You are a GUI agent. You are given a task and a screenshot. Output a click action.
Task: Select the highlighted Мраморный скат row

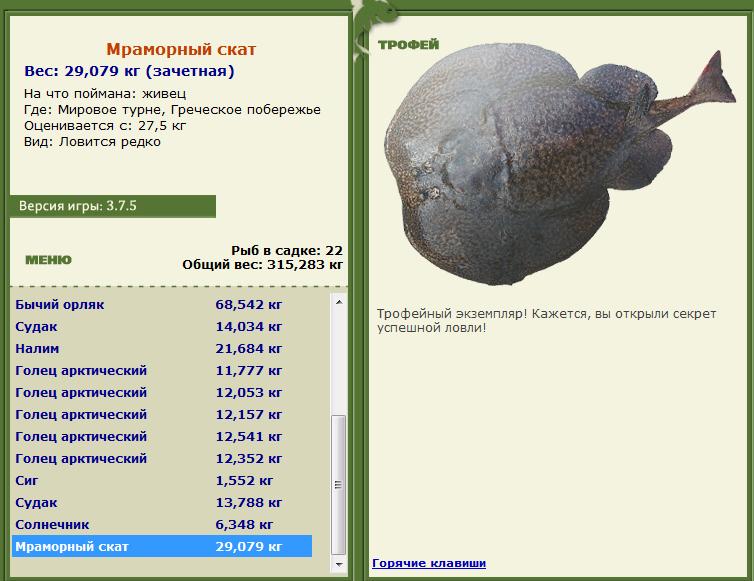[162, 546]
